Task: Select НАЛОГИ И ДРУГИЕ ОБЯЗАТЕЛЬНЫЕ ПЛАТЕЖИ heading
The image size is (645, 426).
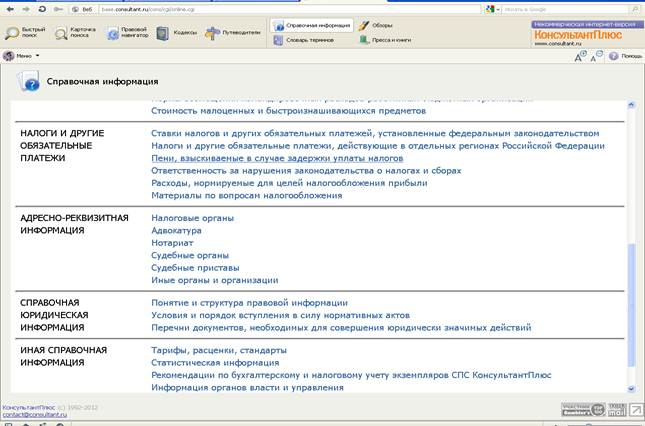Action: coord(62,146)
